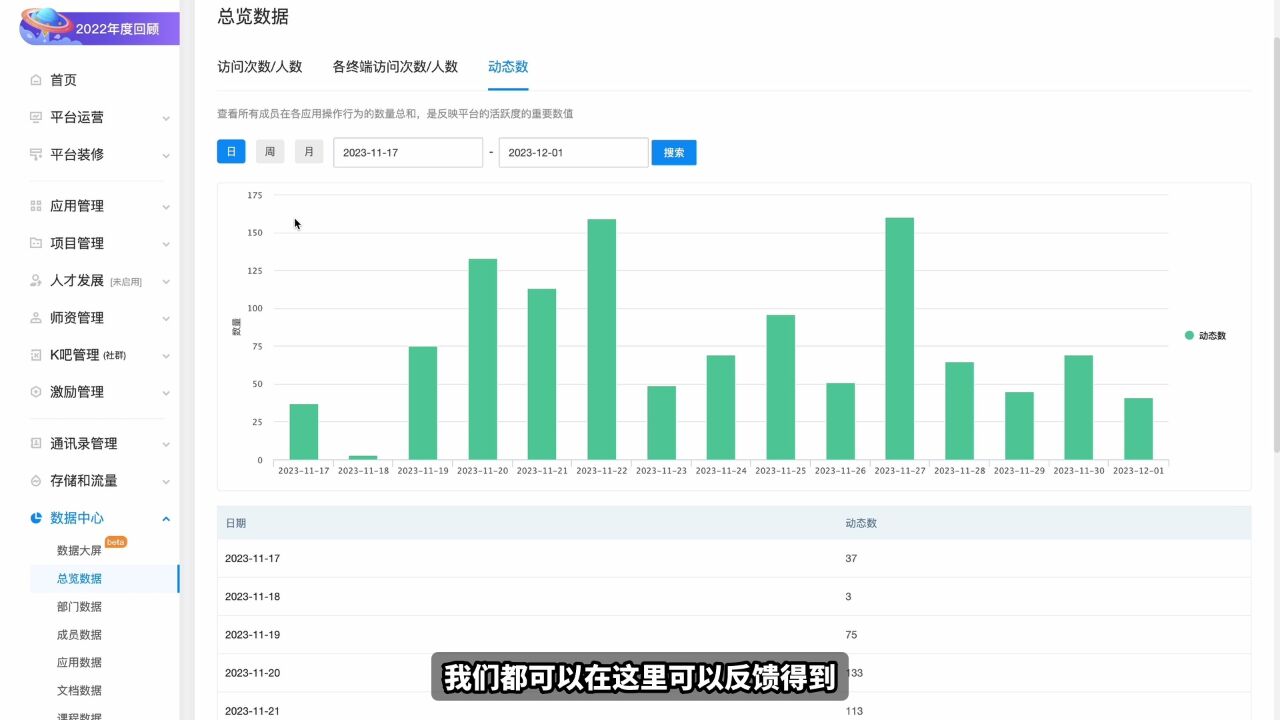Click the 平台运营 monitor icon
Image resolution: width=1280 pixels, height=720 pixels.
point(36,117)
